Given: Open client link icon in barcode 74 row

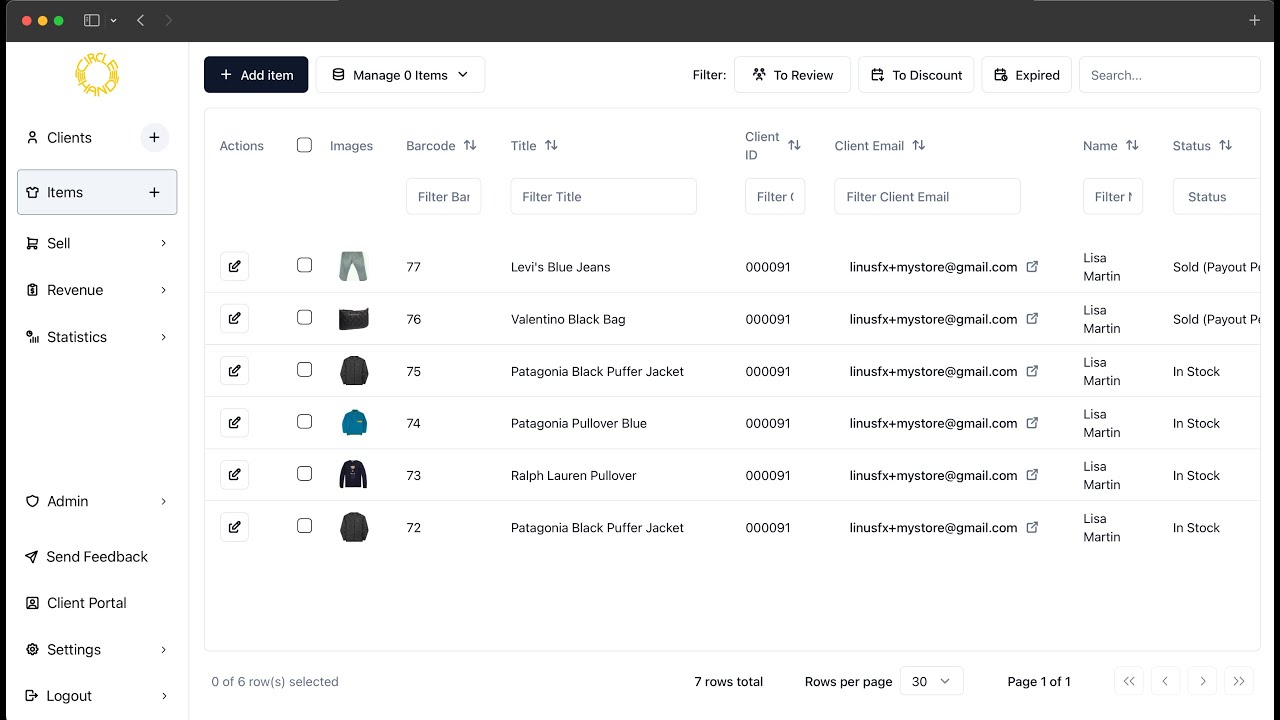Looking at the screenshot, I should click(1033, 423).
